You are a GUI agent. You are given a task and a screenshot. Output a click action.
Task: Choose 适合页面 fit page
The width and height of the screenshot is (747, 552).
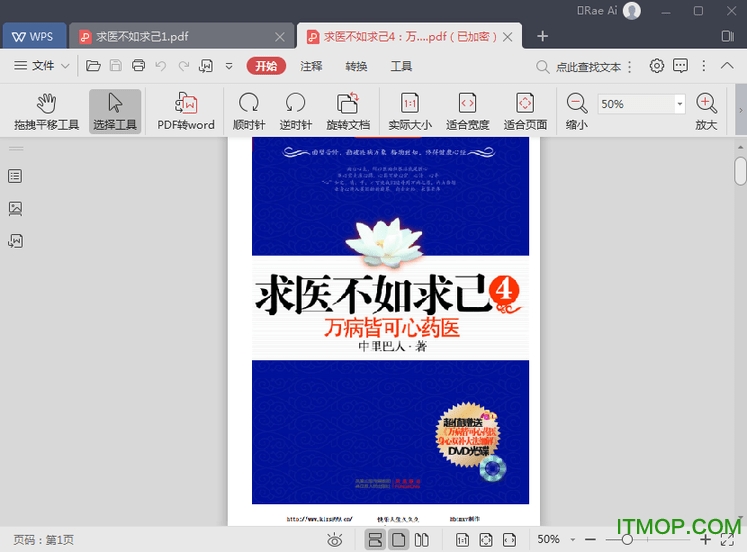click(x=525, y=111)
